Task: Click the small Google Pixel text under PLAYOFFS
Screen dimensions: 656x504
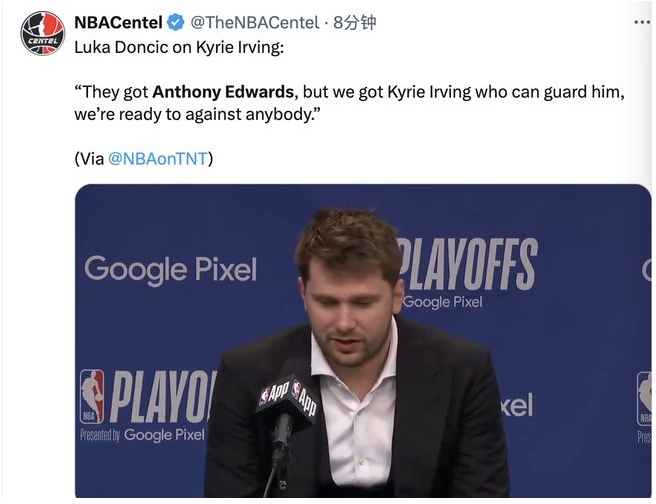Action: [x=441, y=302]
